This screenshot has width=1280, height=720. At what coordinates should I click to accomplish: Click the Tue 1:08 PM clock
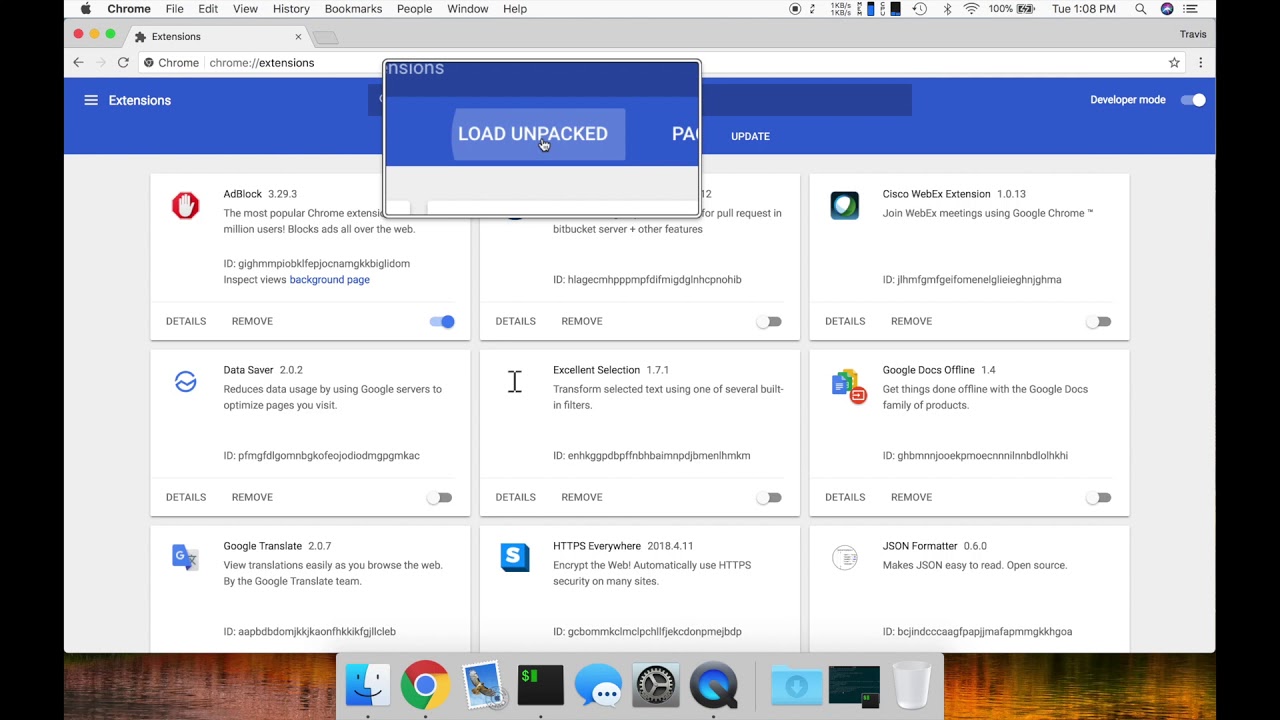1084,9
